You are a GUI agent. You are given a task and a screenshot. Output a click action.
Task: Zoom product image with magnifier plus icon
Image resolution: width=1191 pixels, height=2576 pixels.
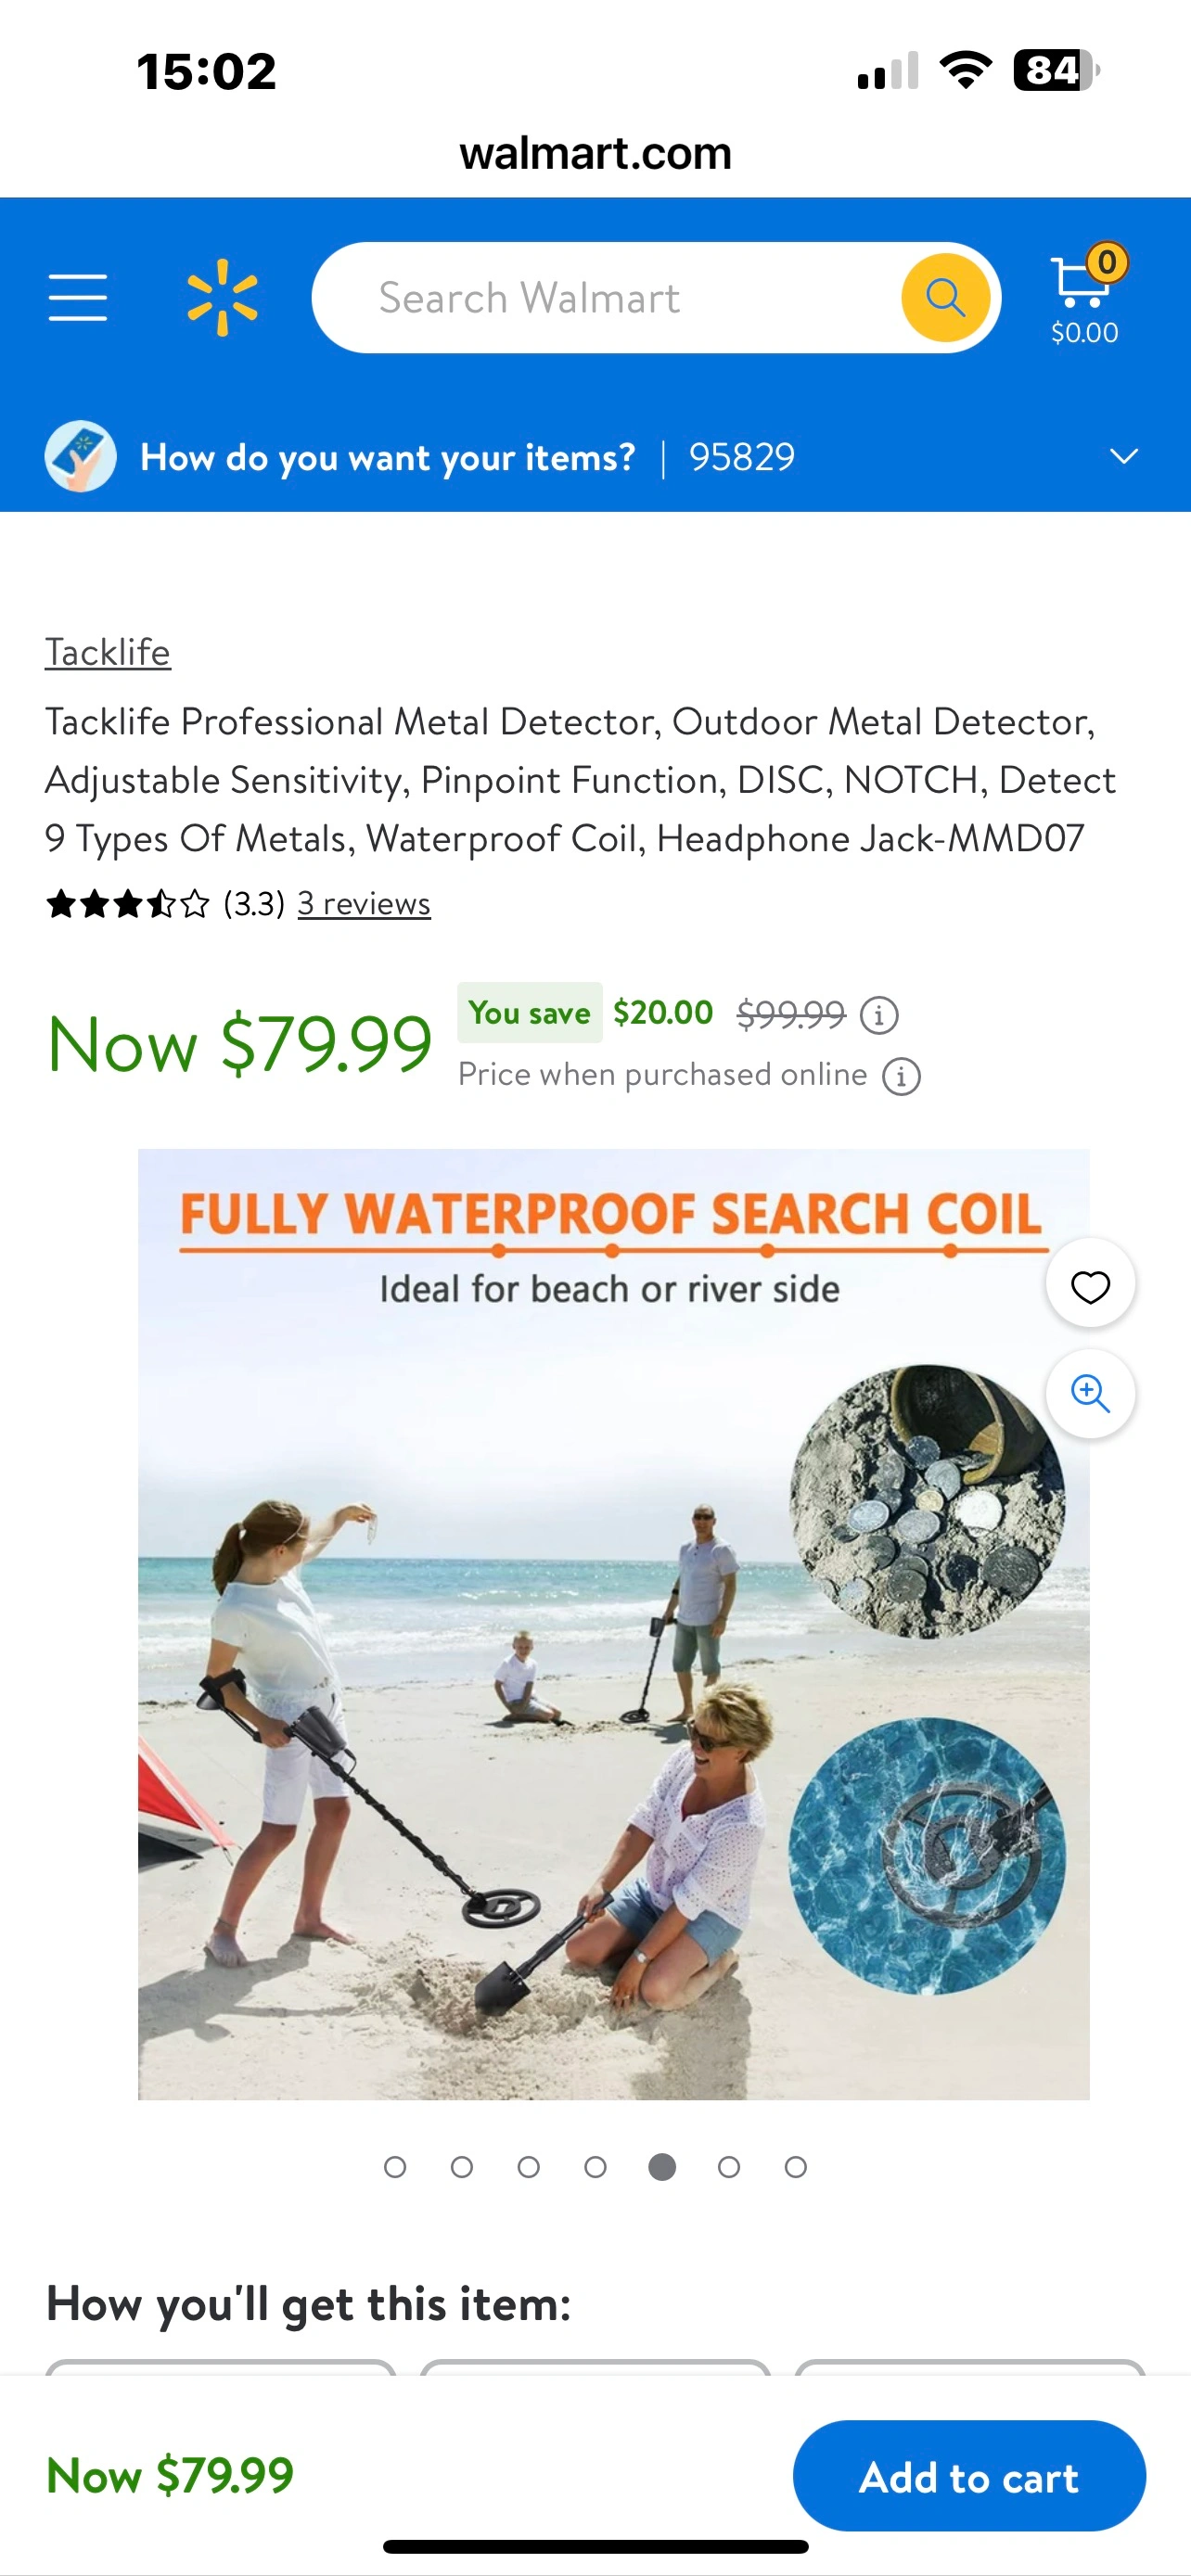(x=1090, y=1394)
